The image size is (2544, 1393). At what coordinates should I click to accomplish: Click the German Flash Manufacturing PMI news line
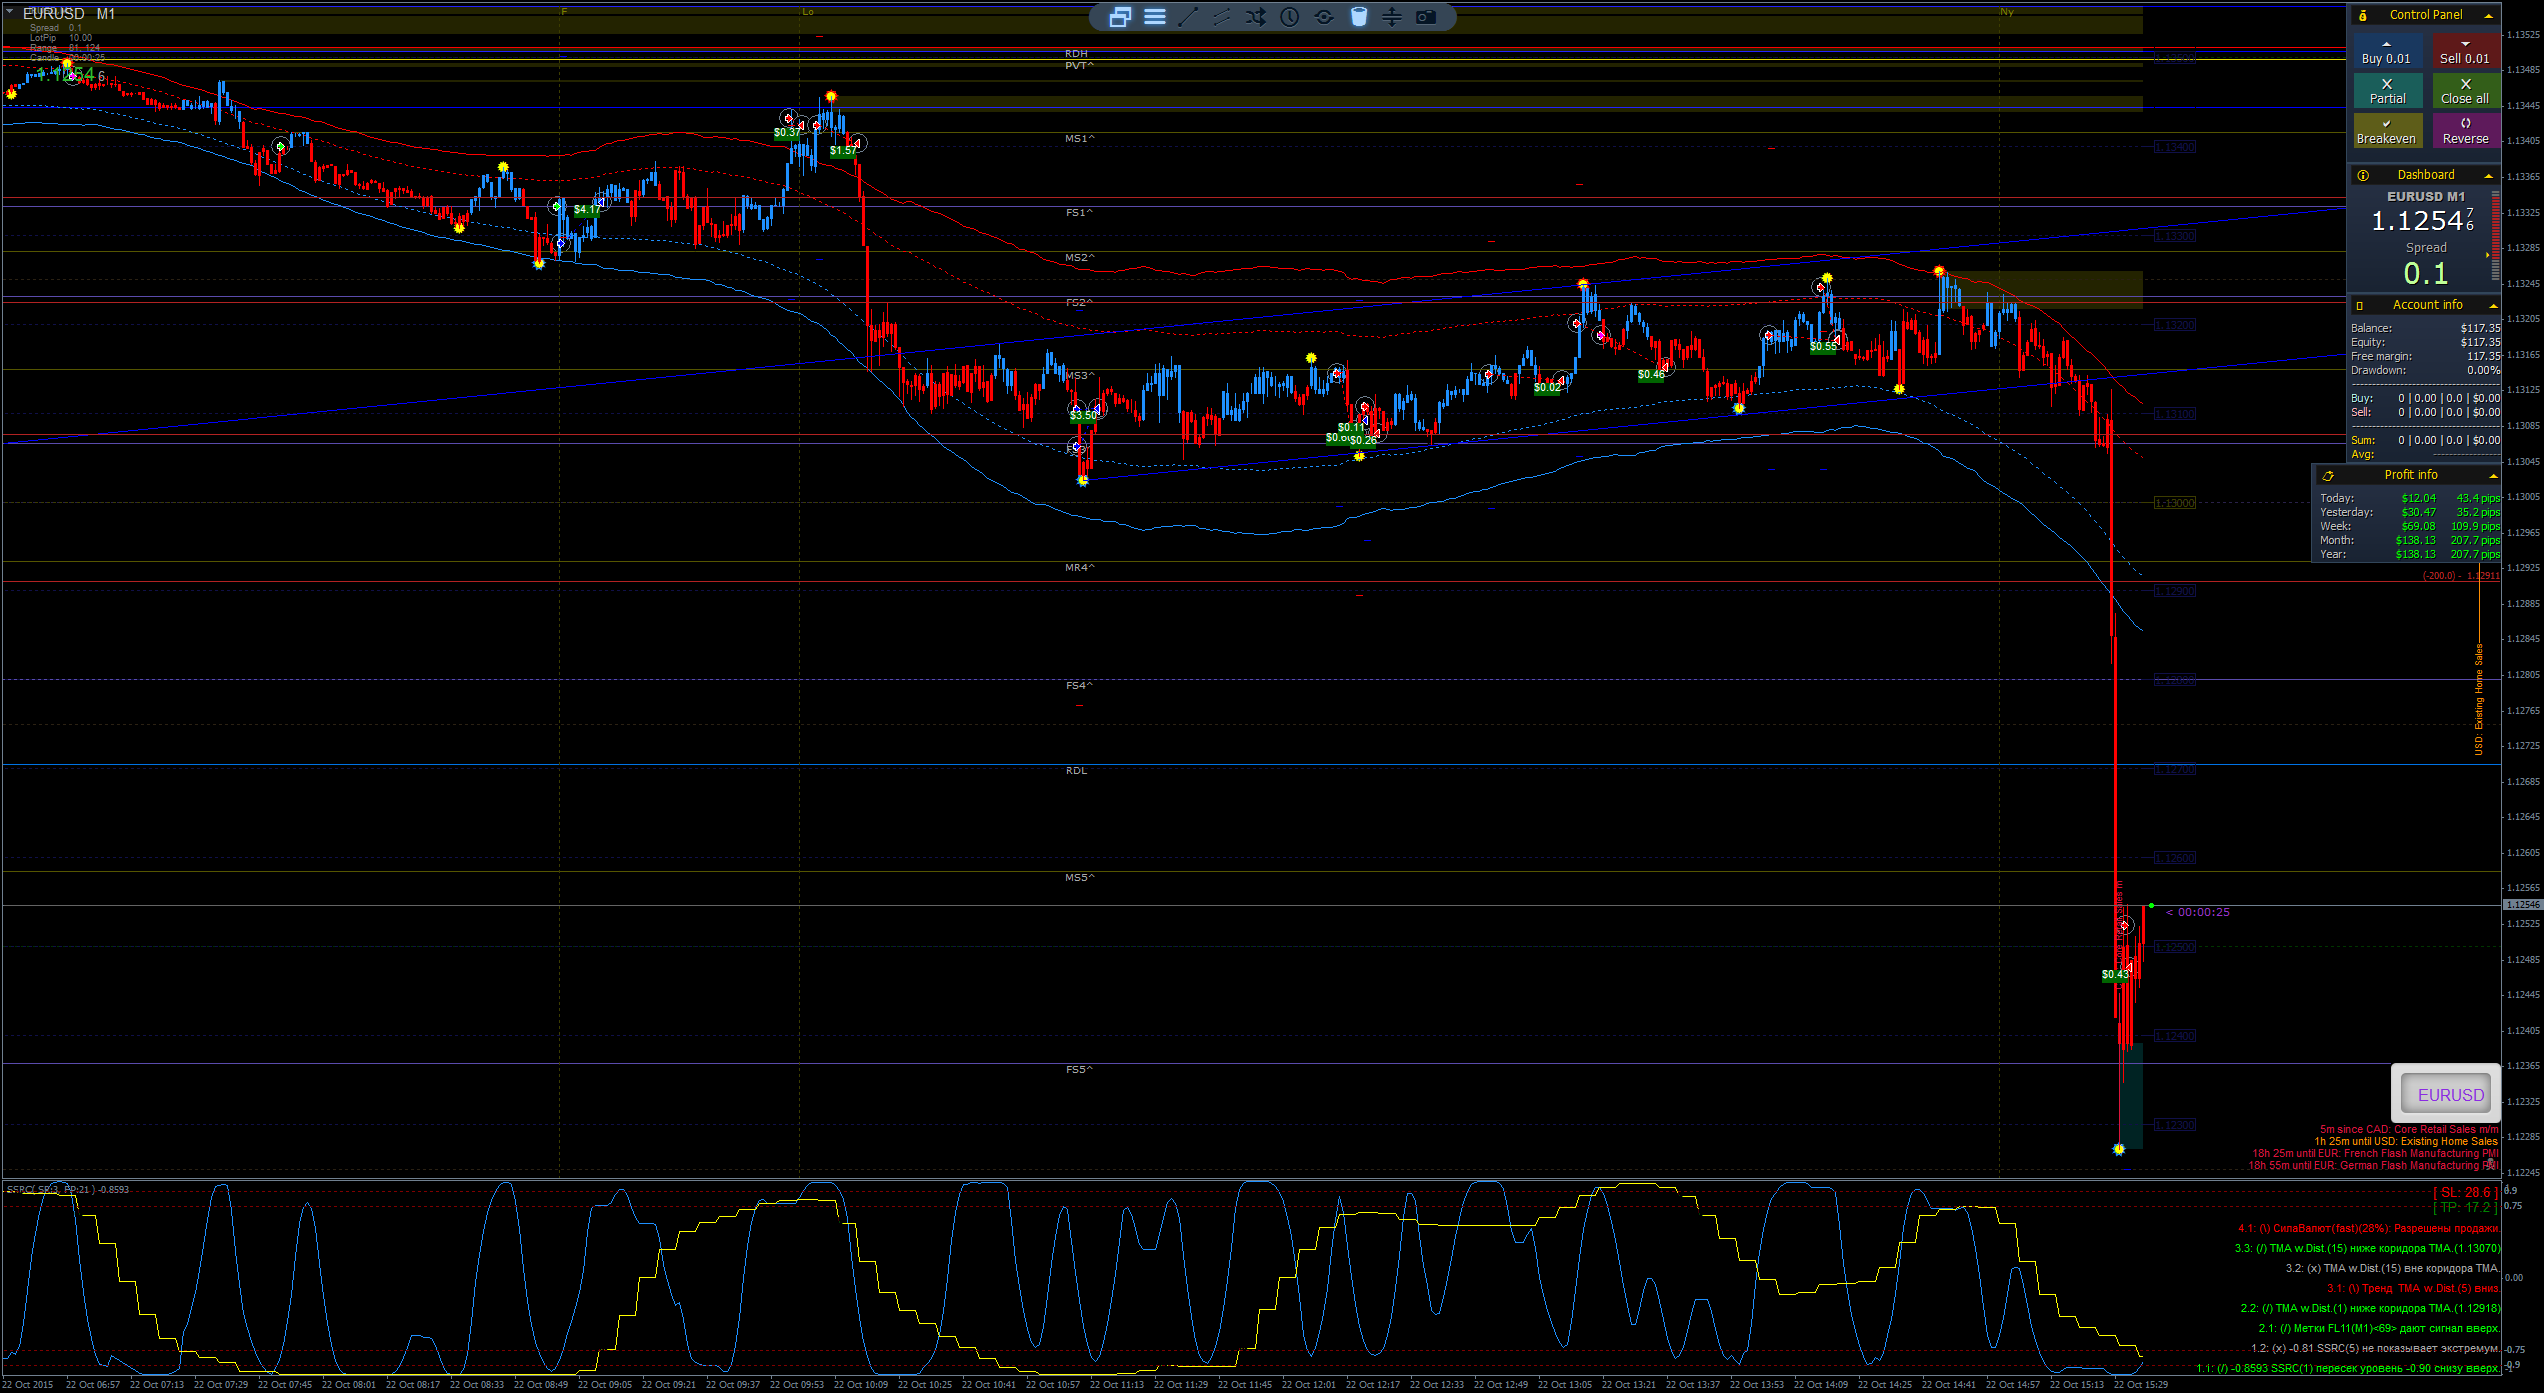[x=2373, y=1166]
